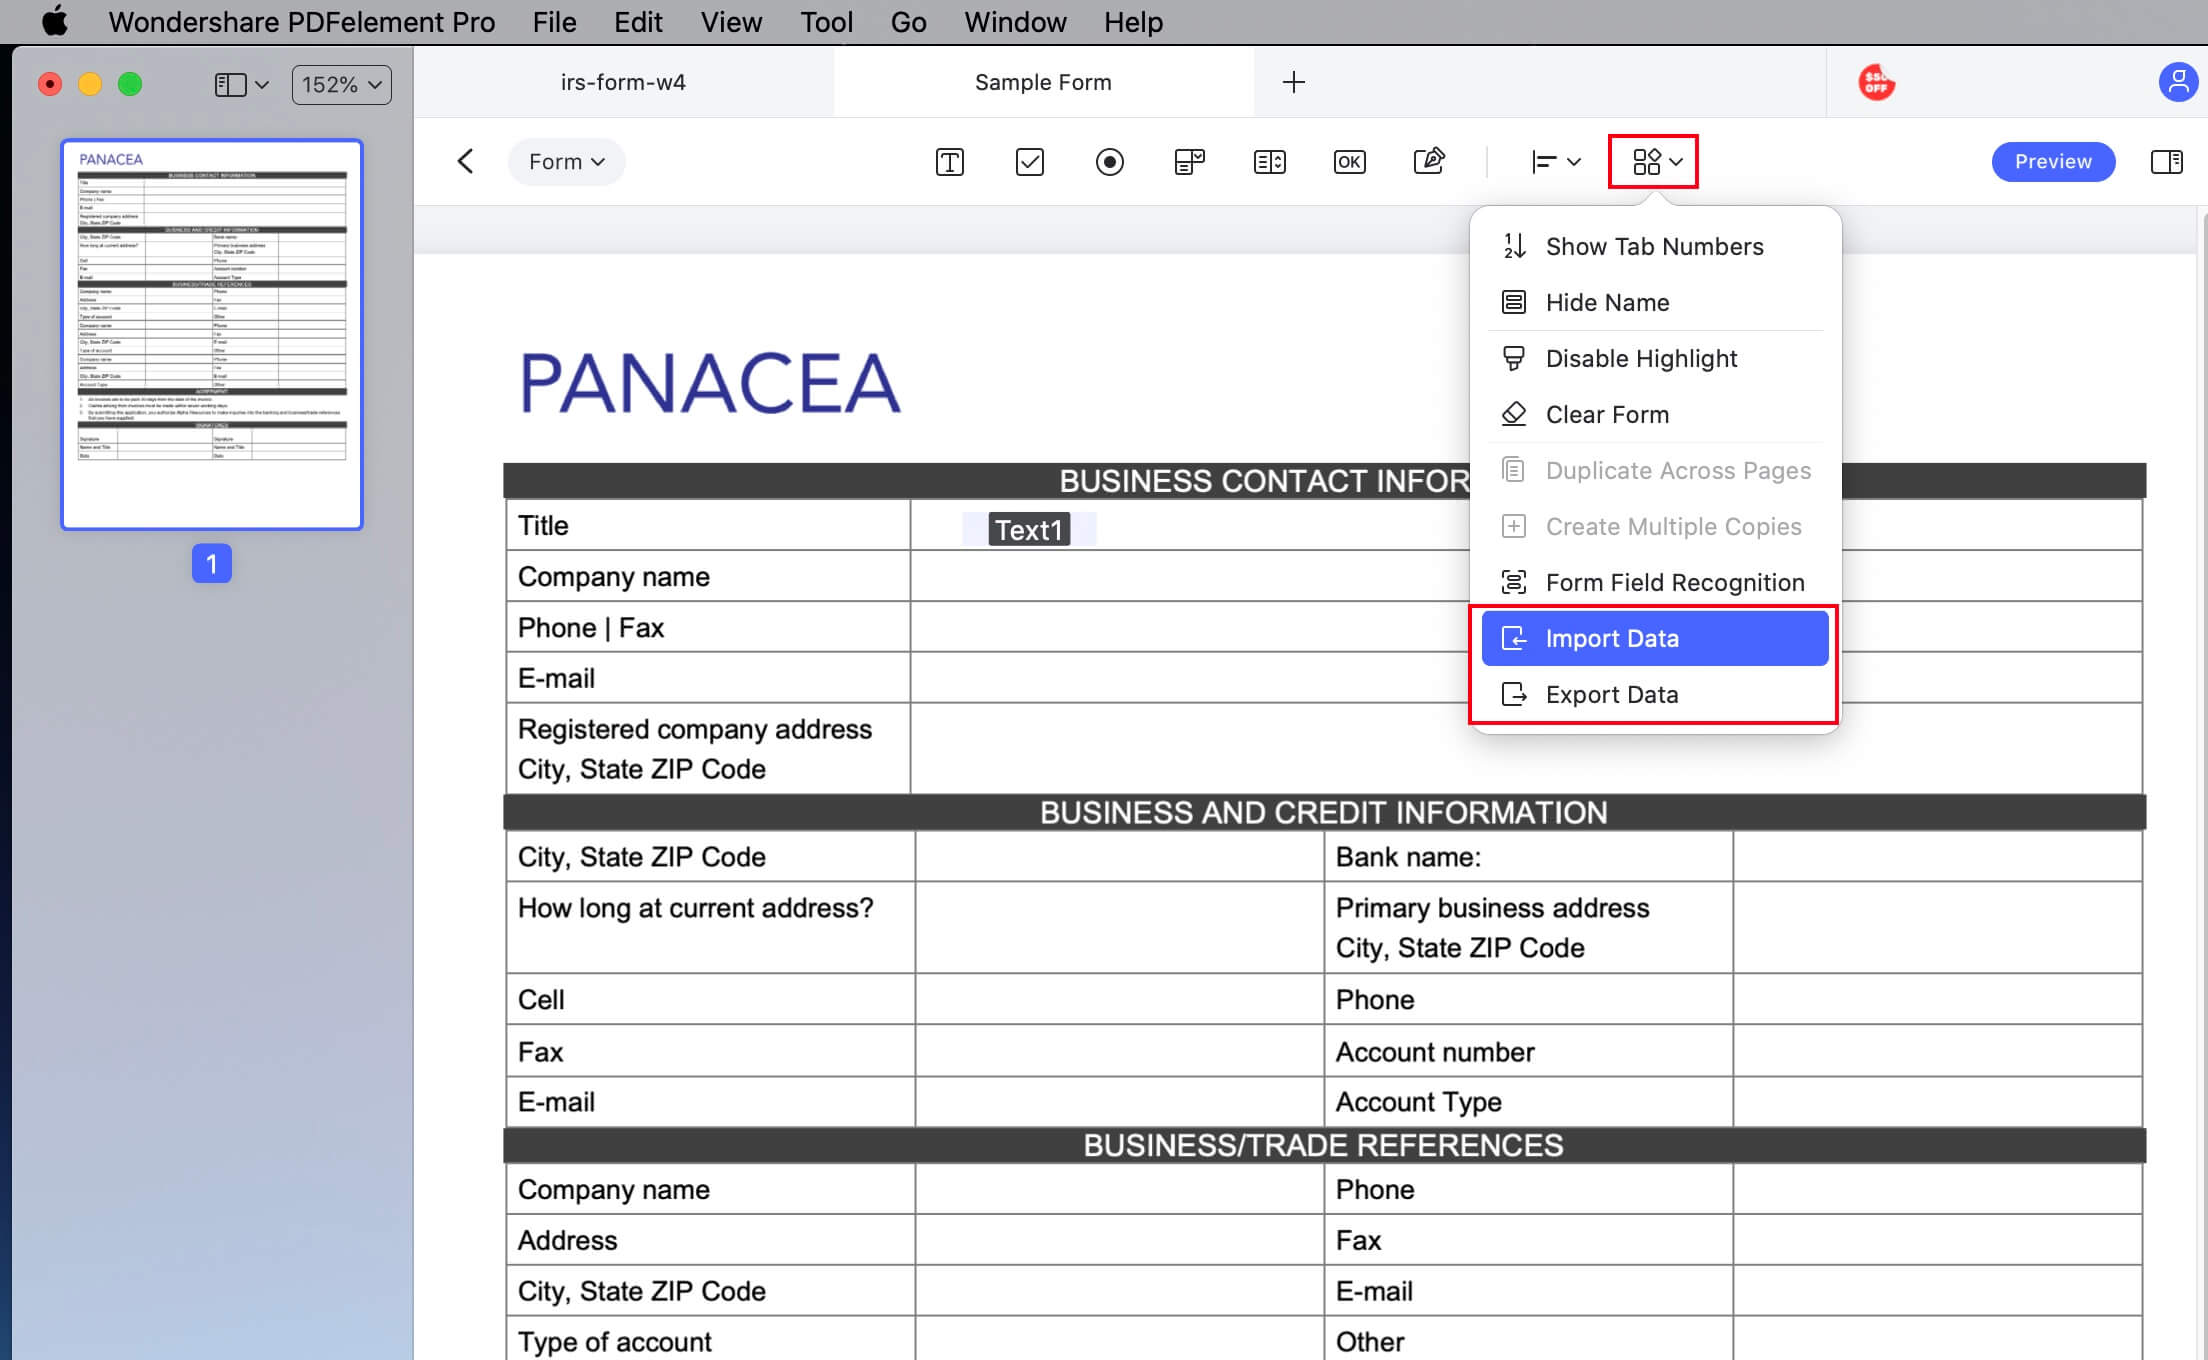Add a new tab with plus
Screen dimensions: 2208x1360
point(1293,82)
